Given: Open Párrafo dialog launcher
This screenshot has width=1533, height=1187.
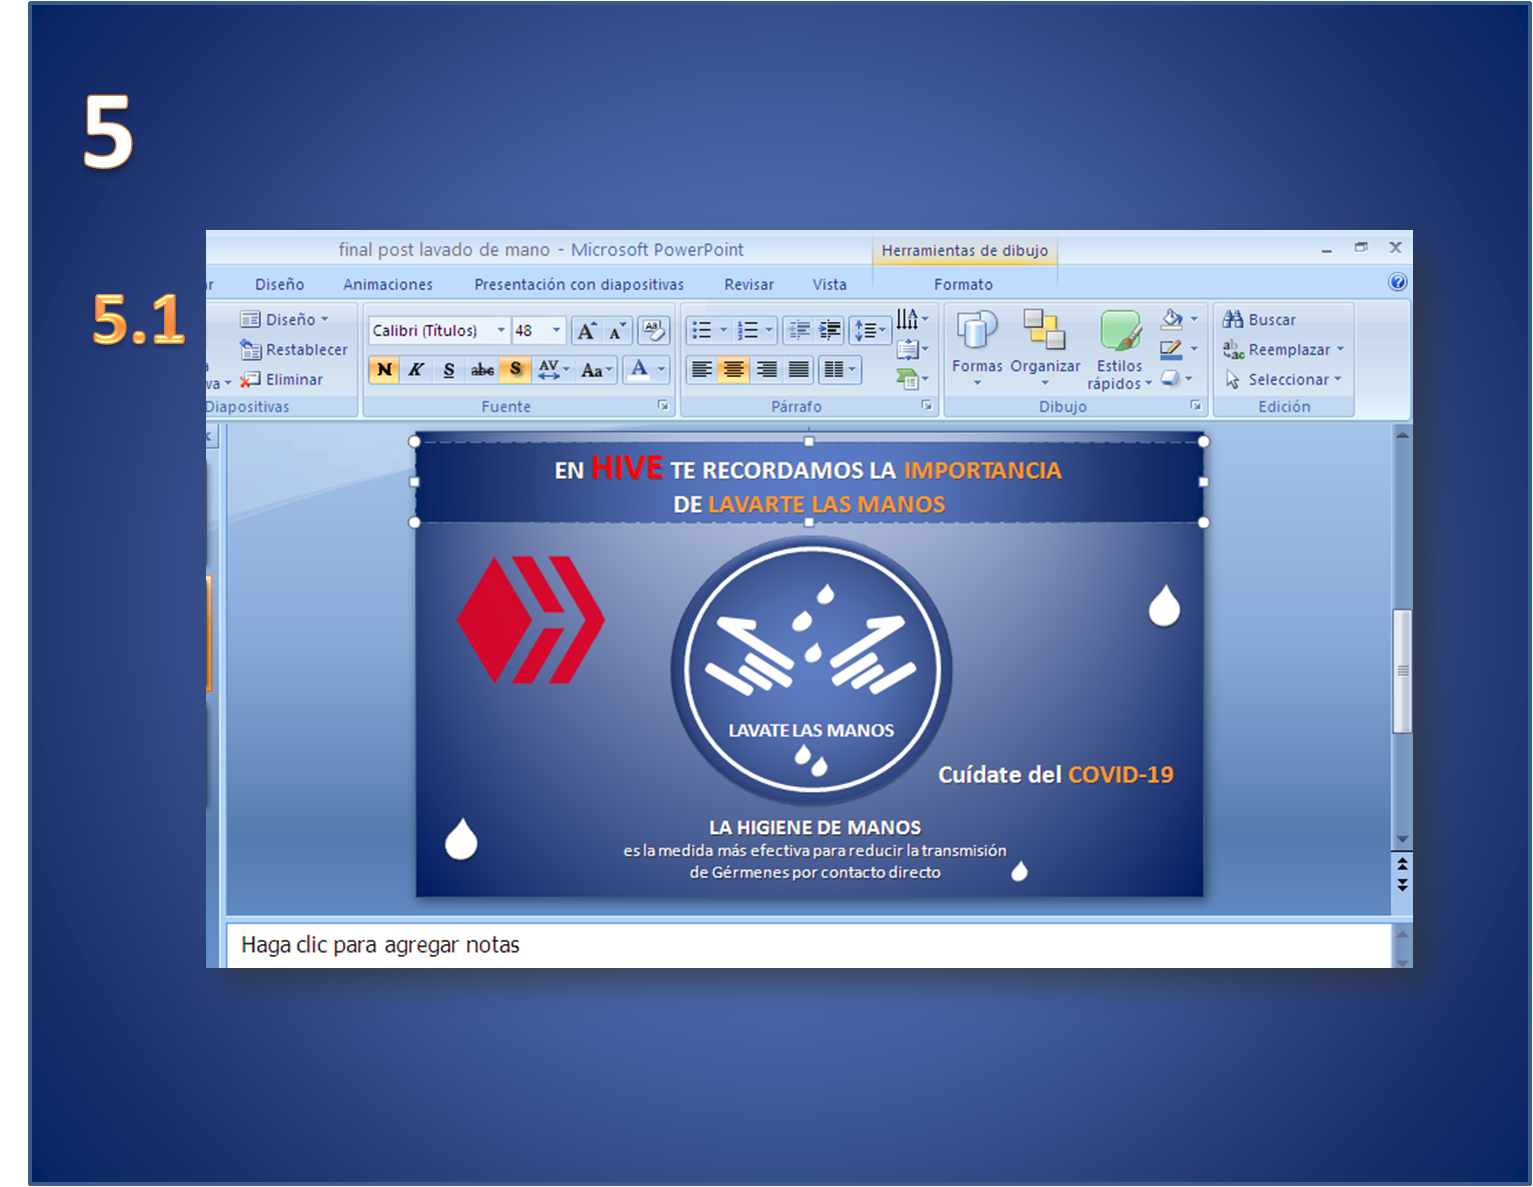Looking at the screenshot, I should pyautogui.click(x=927, y=406).
